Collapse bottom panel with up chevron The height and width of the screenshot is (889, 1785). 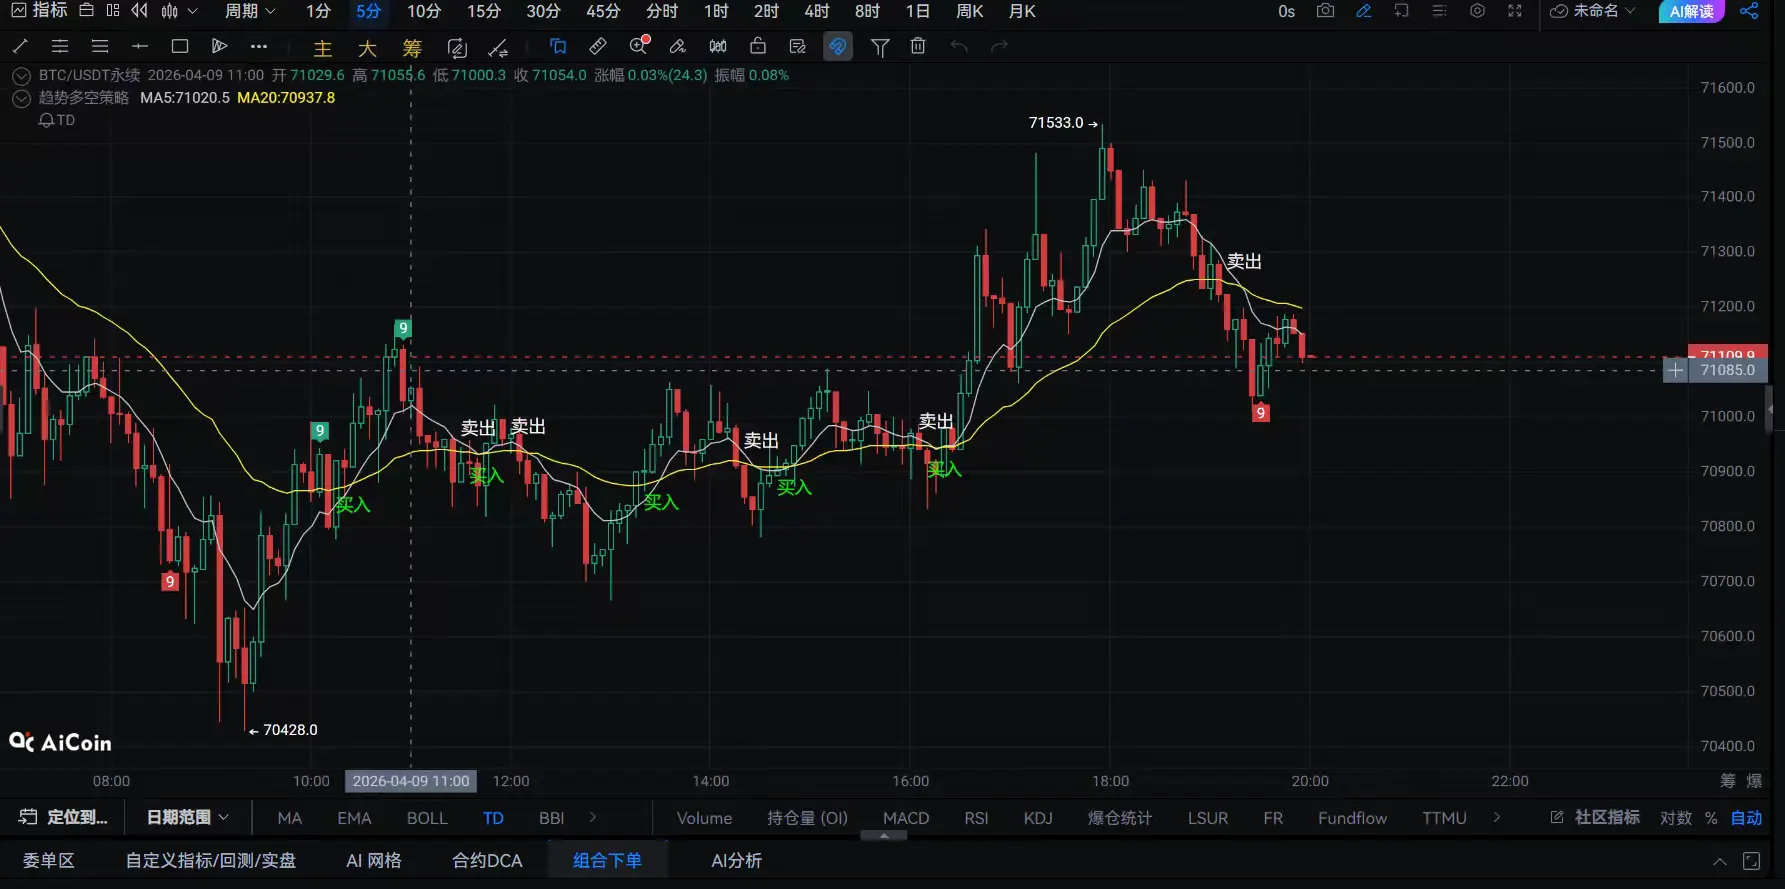coord(1720,862)
